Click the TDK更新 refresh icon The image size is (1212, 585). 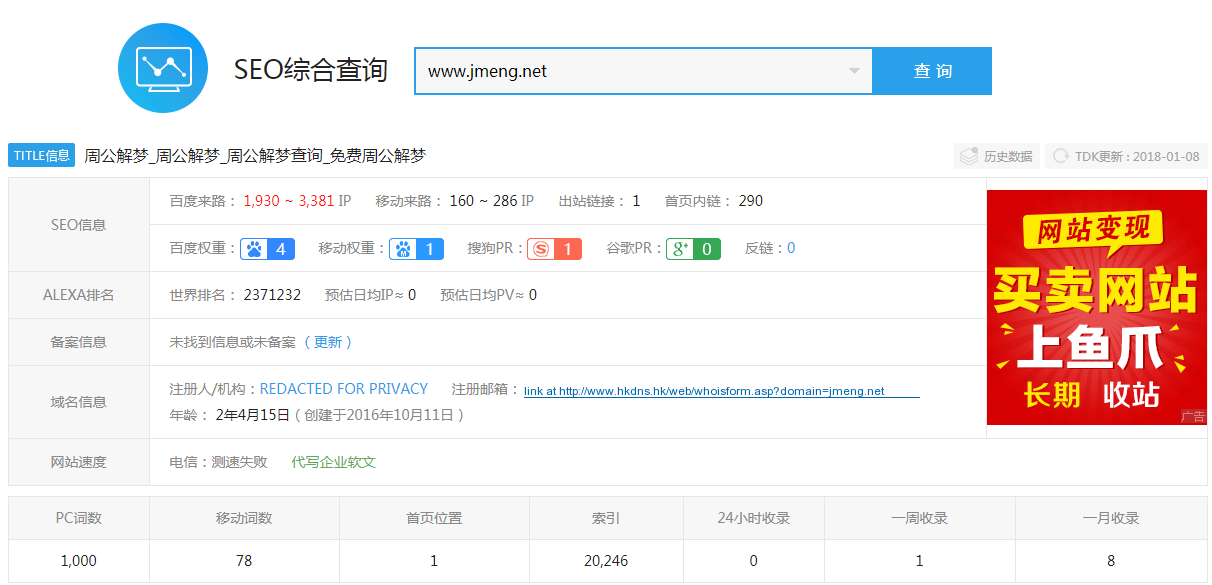(1061, 156)
